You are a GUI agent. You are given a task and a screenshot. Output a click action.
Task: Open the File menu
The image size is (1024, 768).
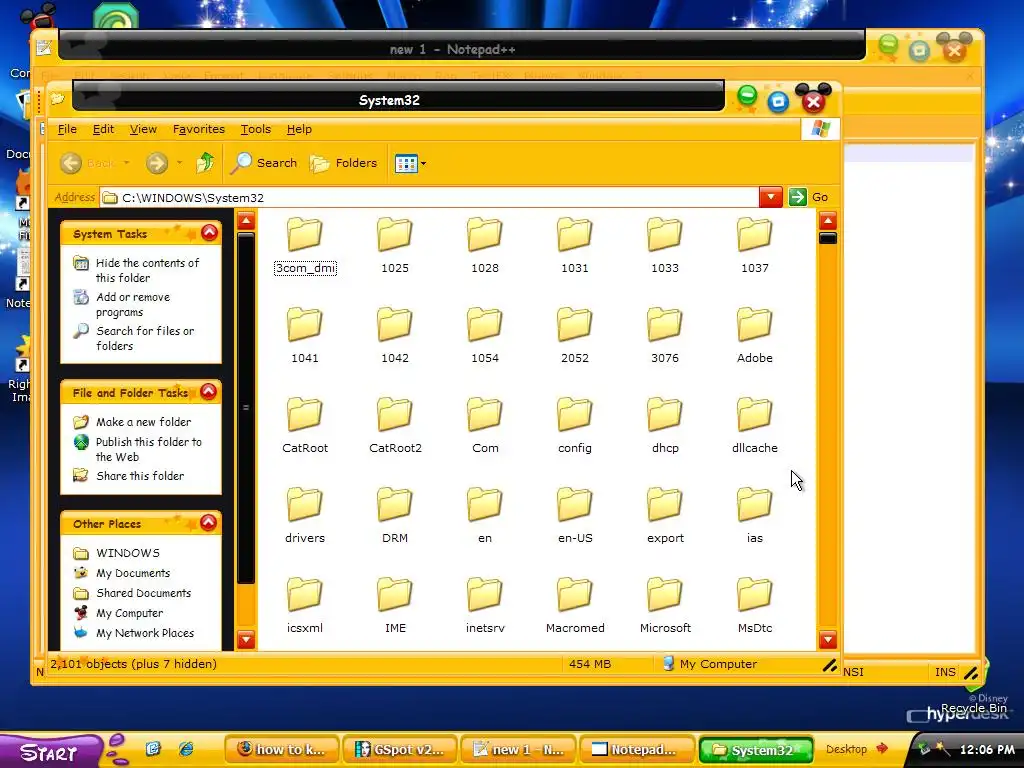(67, 129)
